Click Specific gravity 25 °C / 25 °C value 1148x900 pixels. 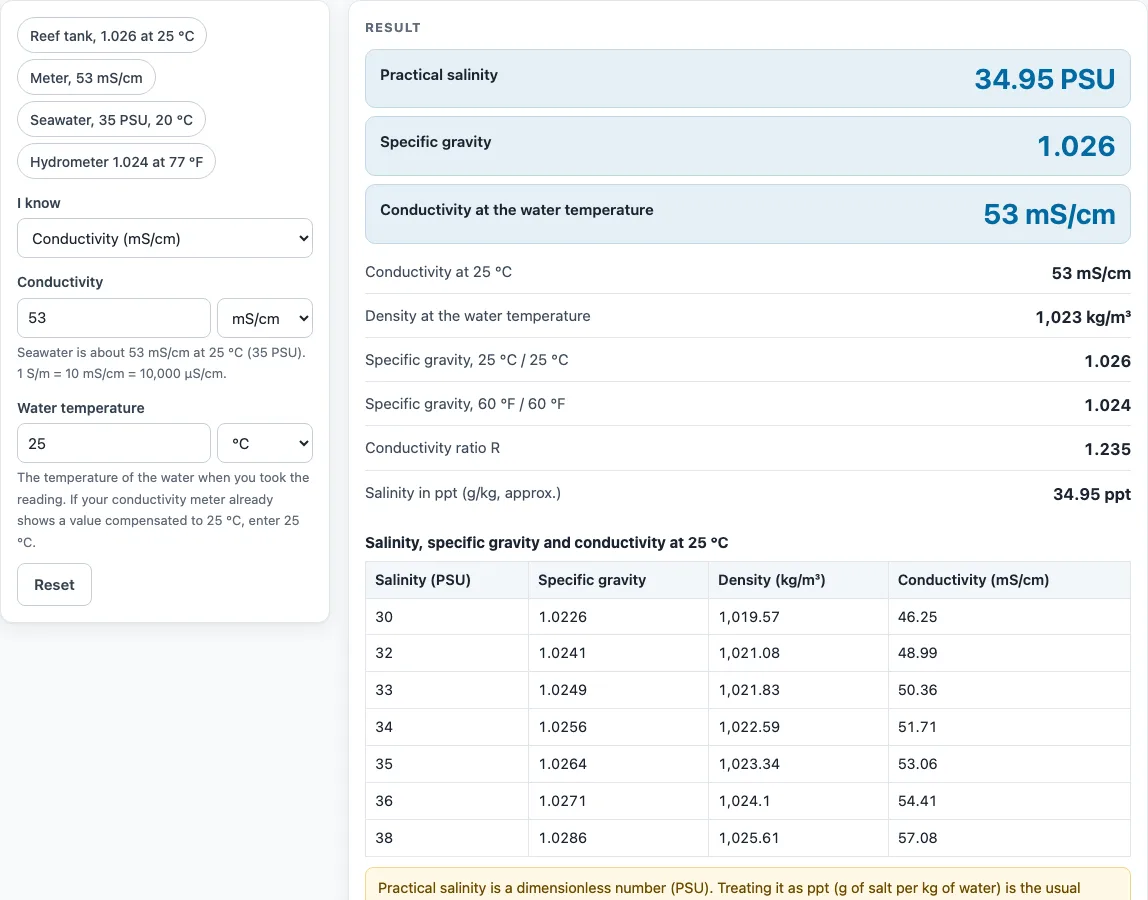click(1107, 361)
